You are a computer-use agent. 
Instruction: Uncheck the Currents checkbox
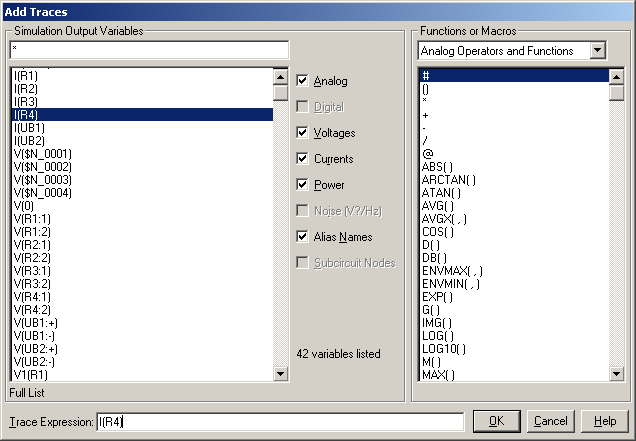click(x=302, y=158)
